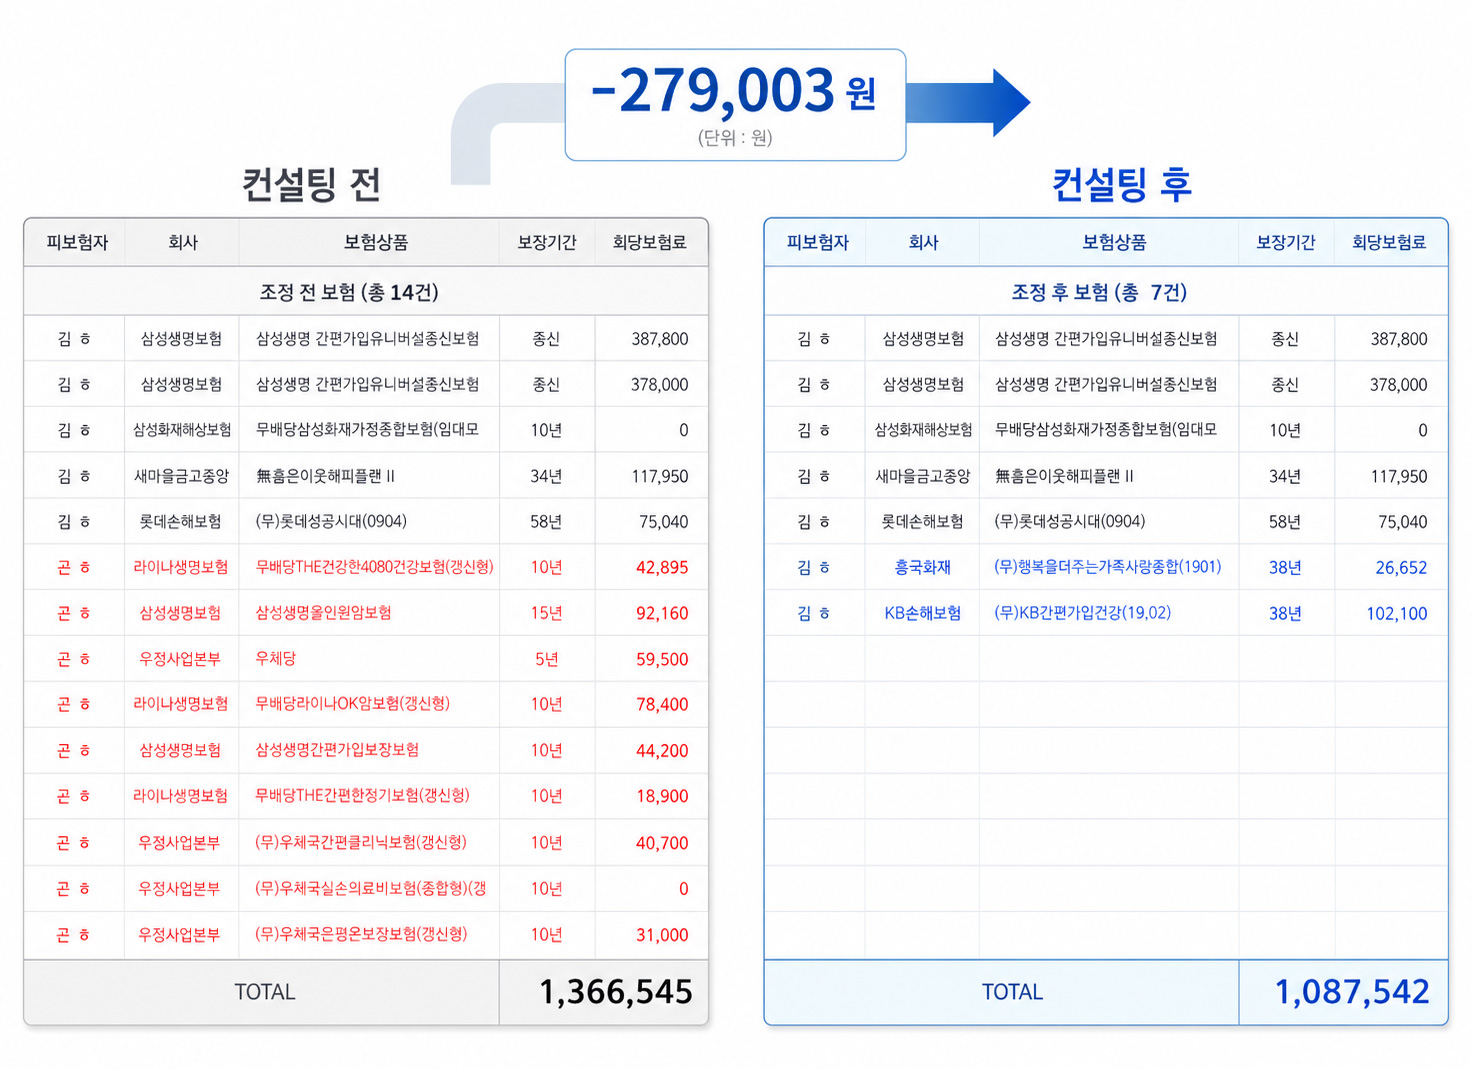1472x1069 pixels.
Task: Click the 회사 header of the left table
Action: click(181, 241)
